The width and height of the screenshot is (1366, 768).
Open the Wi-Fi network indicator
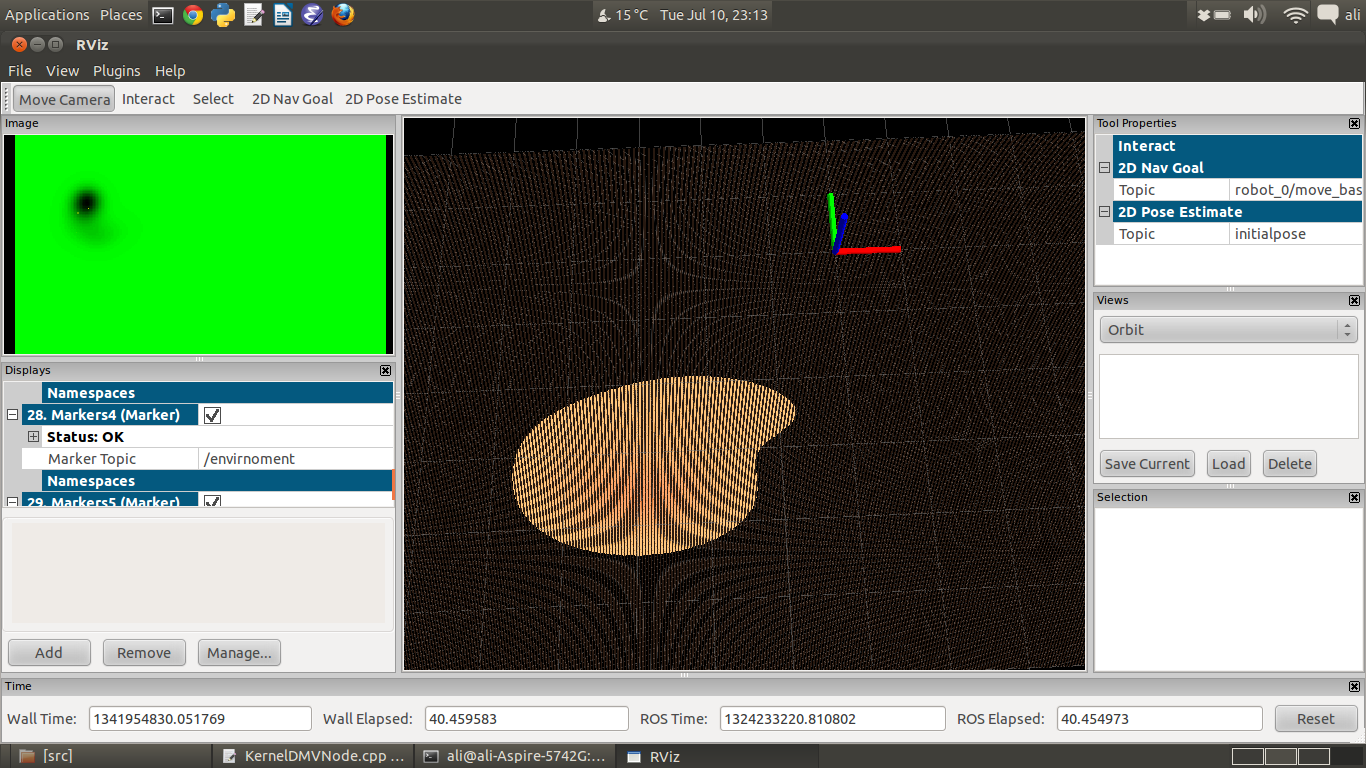coord(1296,15)
